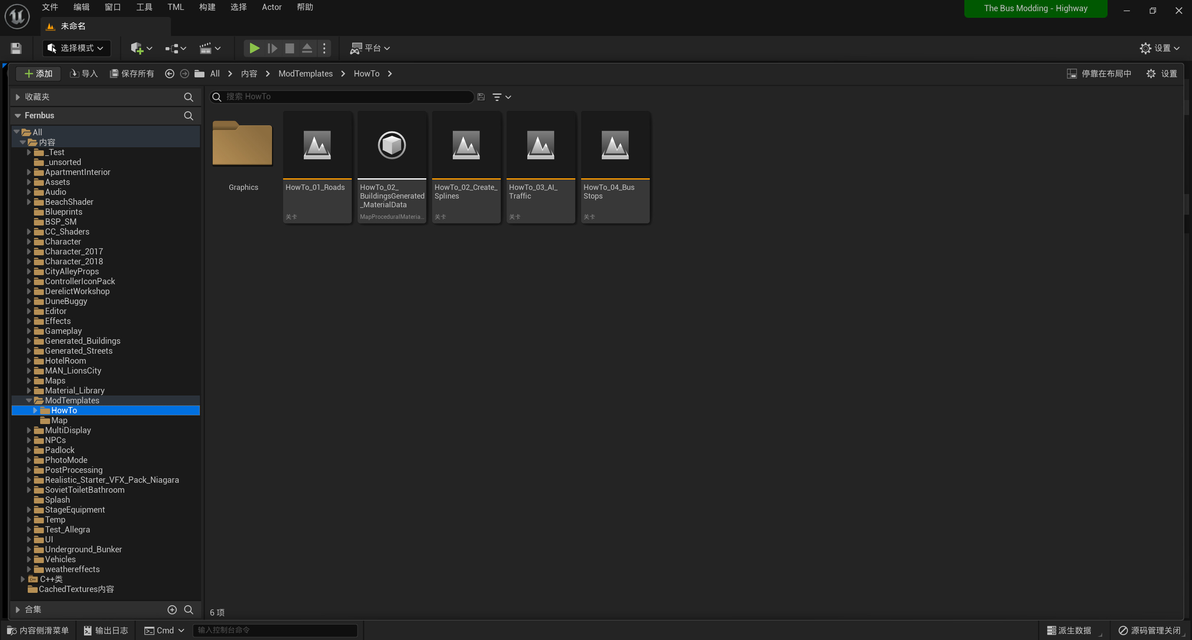Viewport: 1192px width, 640px height.
Task: Expand the Vehicles folder arrow
Action: coord(29,559)
